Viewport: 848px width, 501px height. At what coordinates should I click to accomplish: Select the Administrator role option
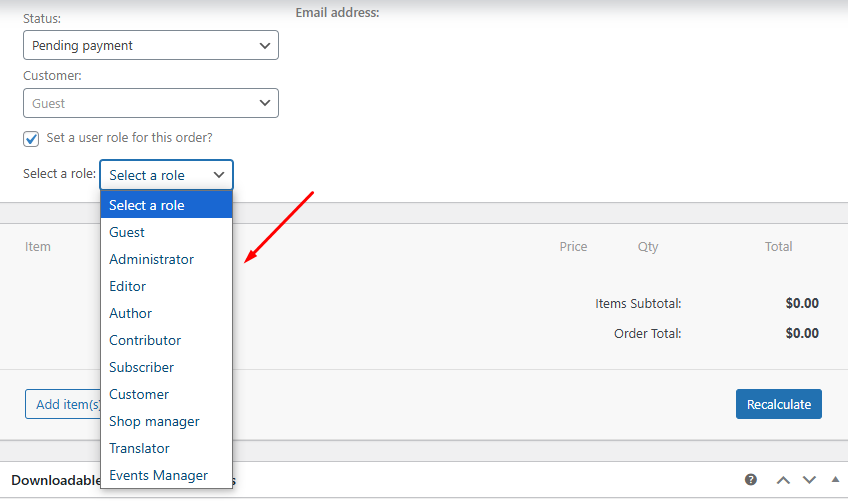click(151, 259)
